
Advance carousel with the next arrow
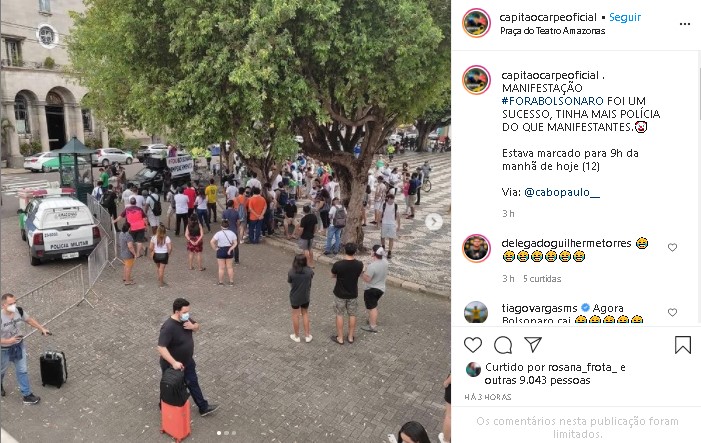pos(434,222)
